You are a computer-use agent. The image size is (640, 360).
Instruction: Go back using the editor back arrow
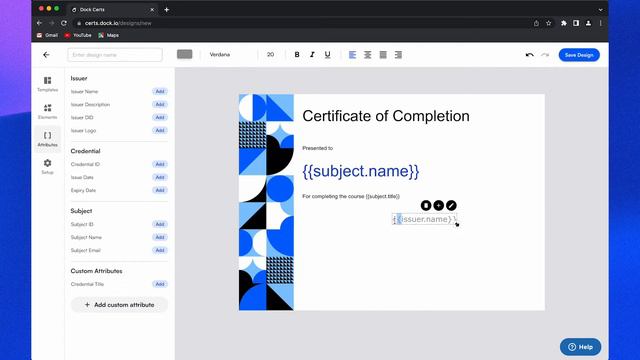coord(46,55)
